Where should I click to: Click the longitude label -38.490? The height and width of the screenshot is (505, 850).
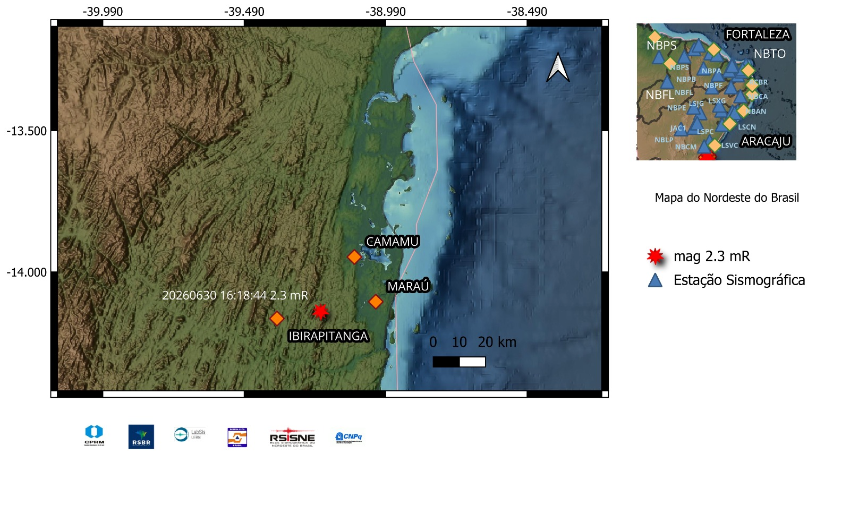click(x=527, y=11)
